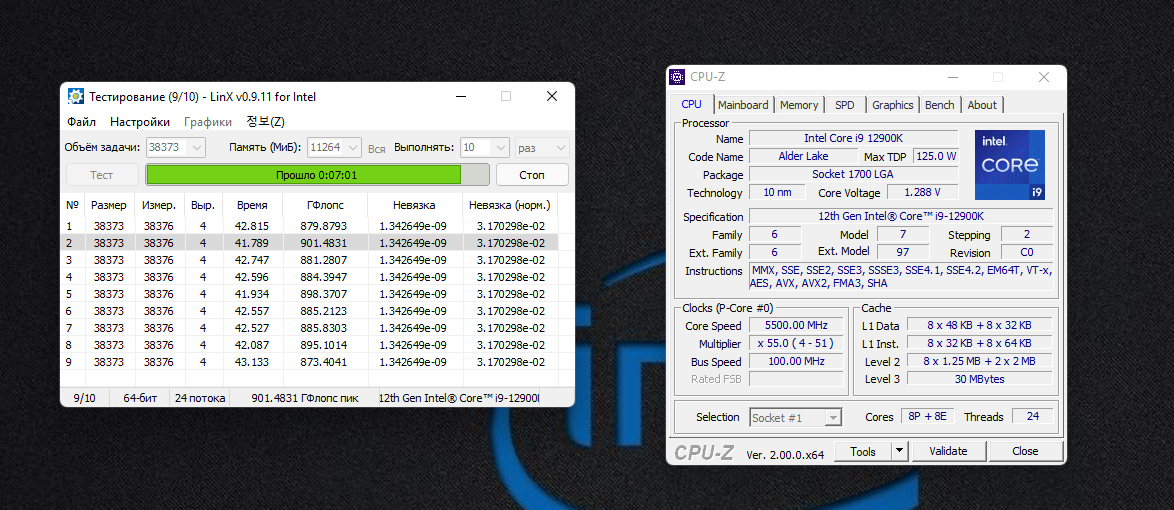
Task: Select result row with 895.1014 GFlops
Action: (x=309, y=345)
